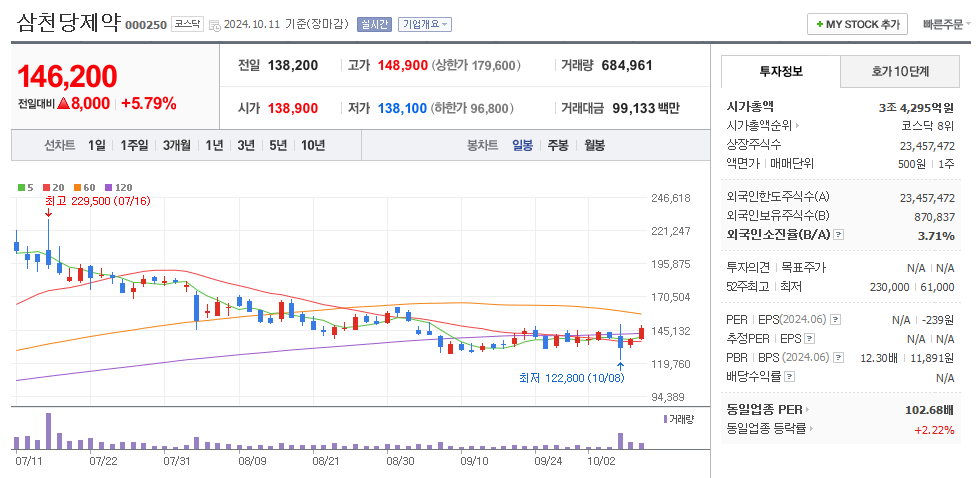Click the 실시간 real-time badge
Image resolution: width=976 pixels, height=478 pixels.
[373, 24]
